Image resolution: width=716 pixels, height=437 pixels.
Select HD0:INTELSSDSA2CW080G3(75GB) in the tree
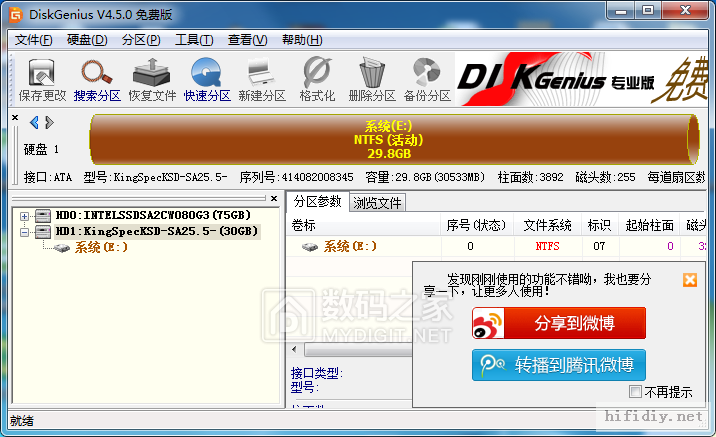coord(153,215)
